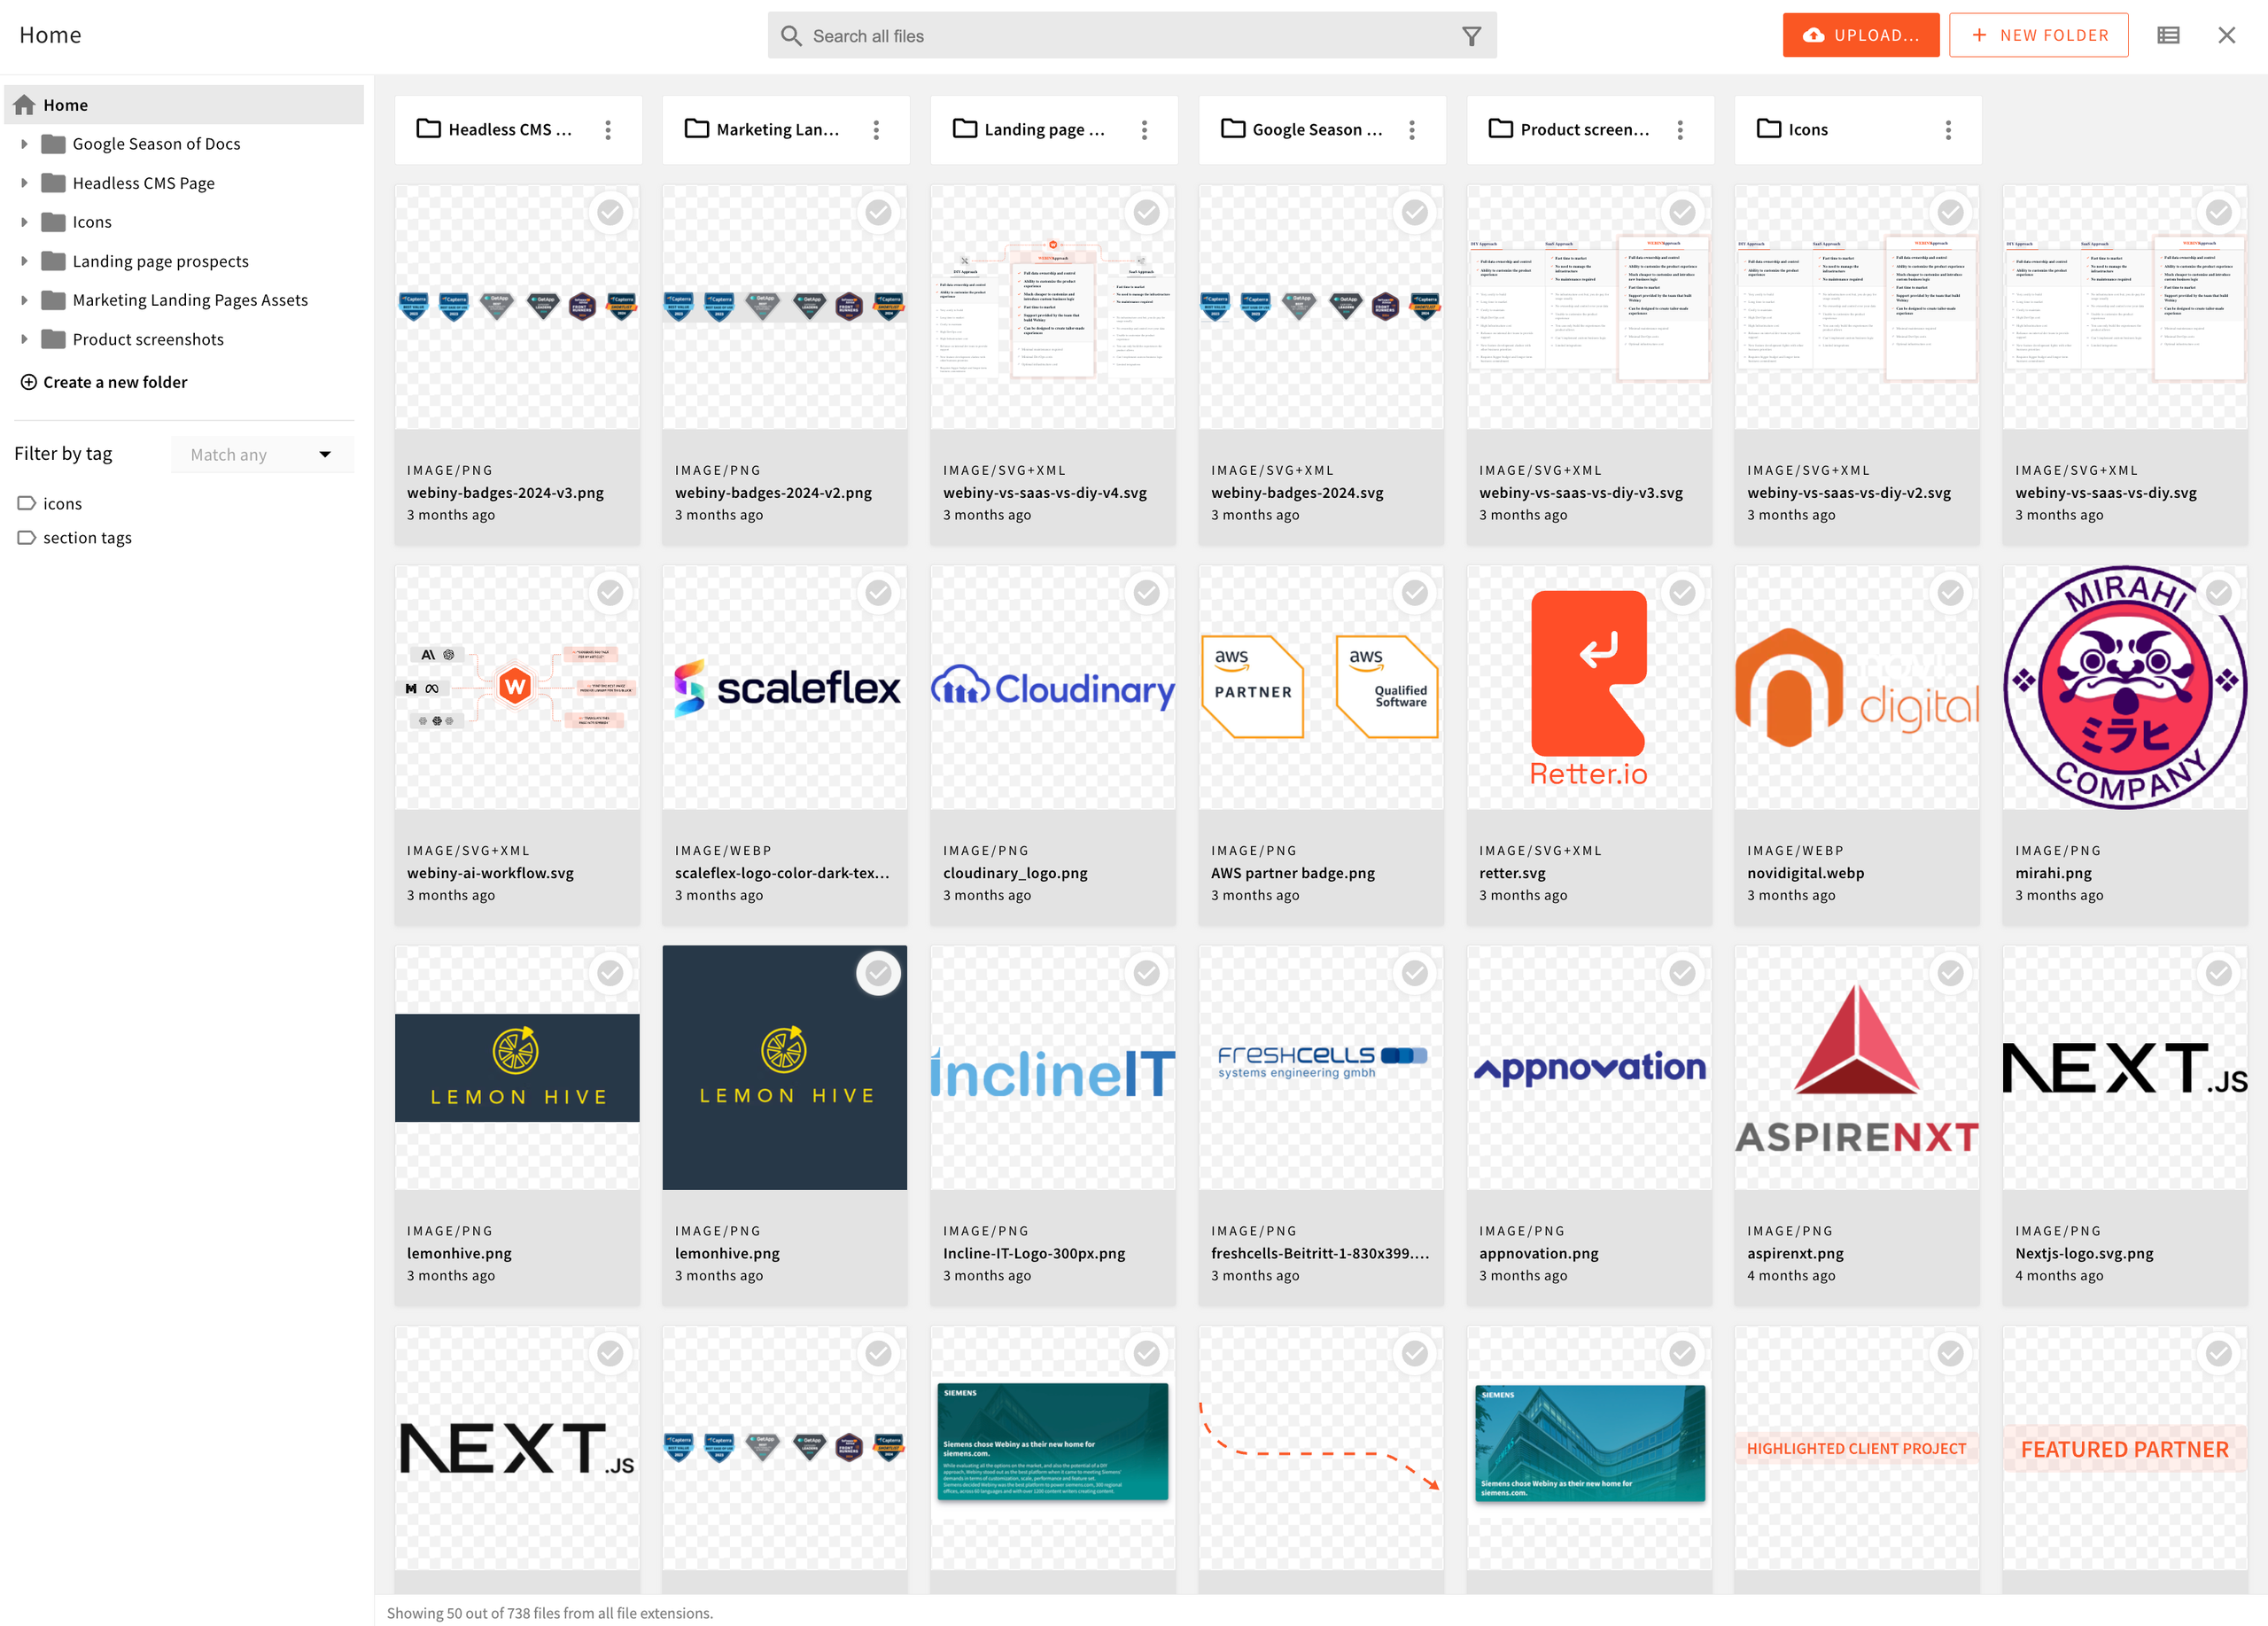Open the novidigital.webp thumbnail

[x=1857, y=688]
